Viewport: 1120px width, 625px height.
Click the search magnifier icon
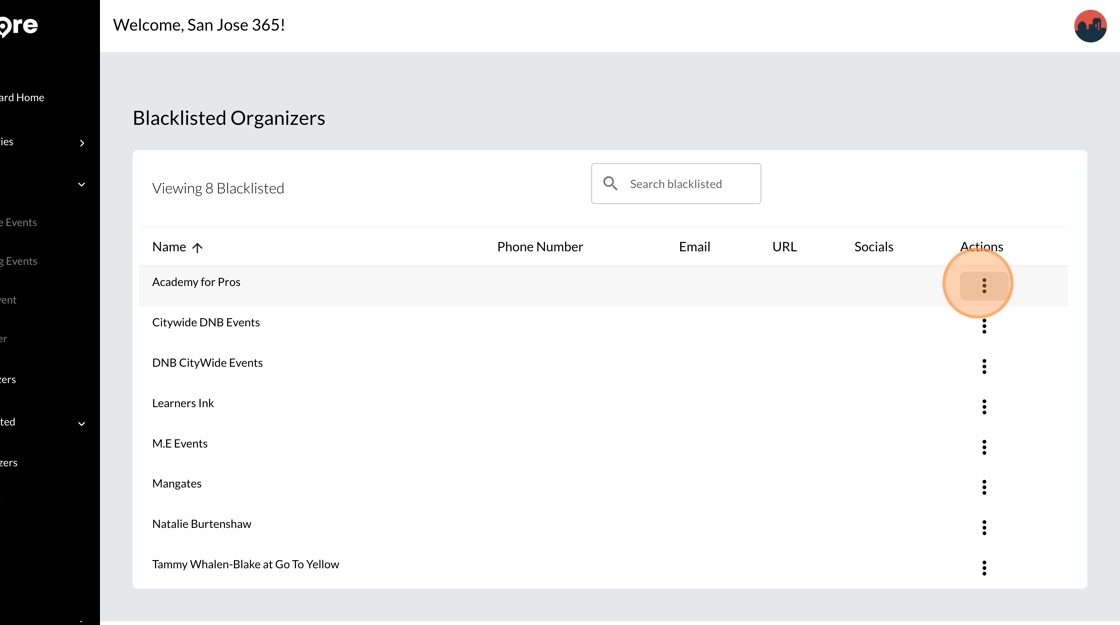coord(610,184)
